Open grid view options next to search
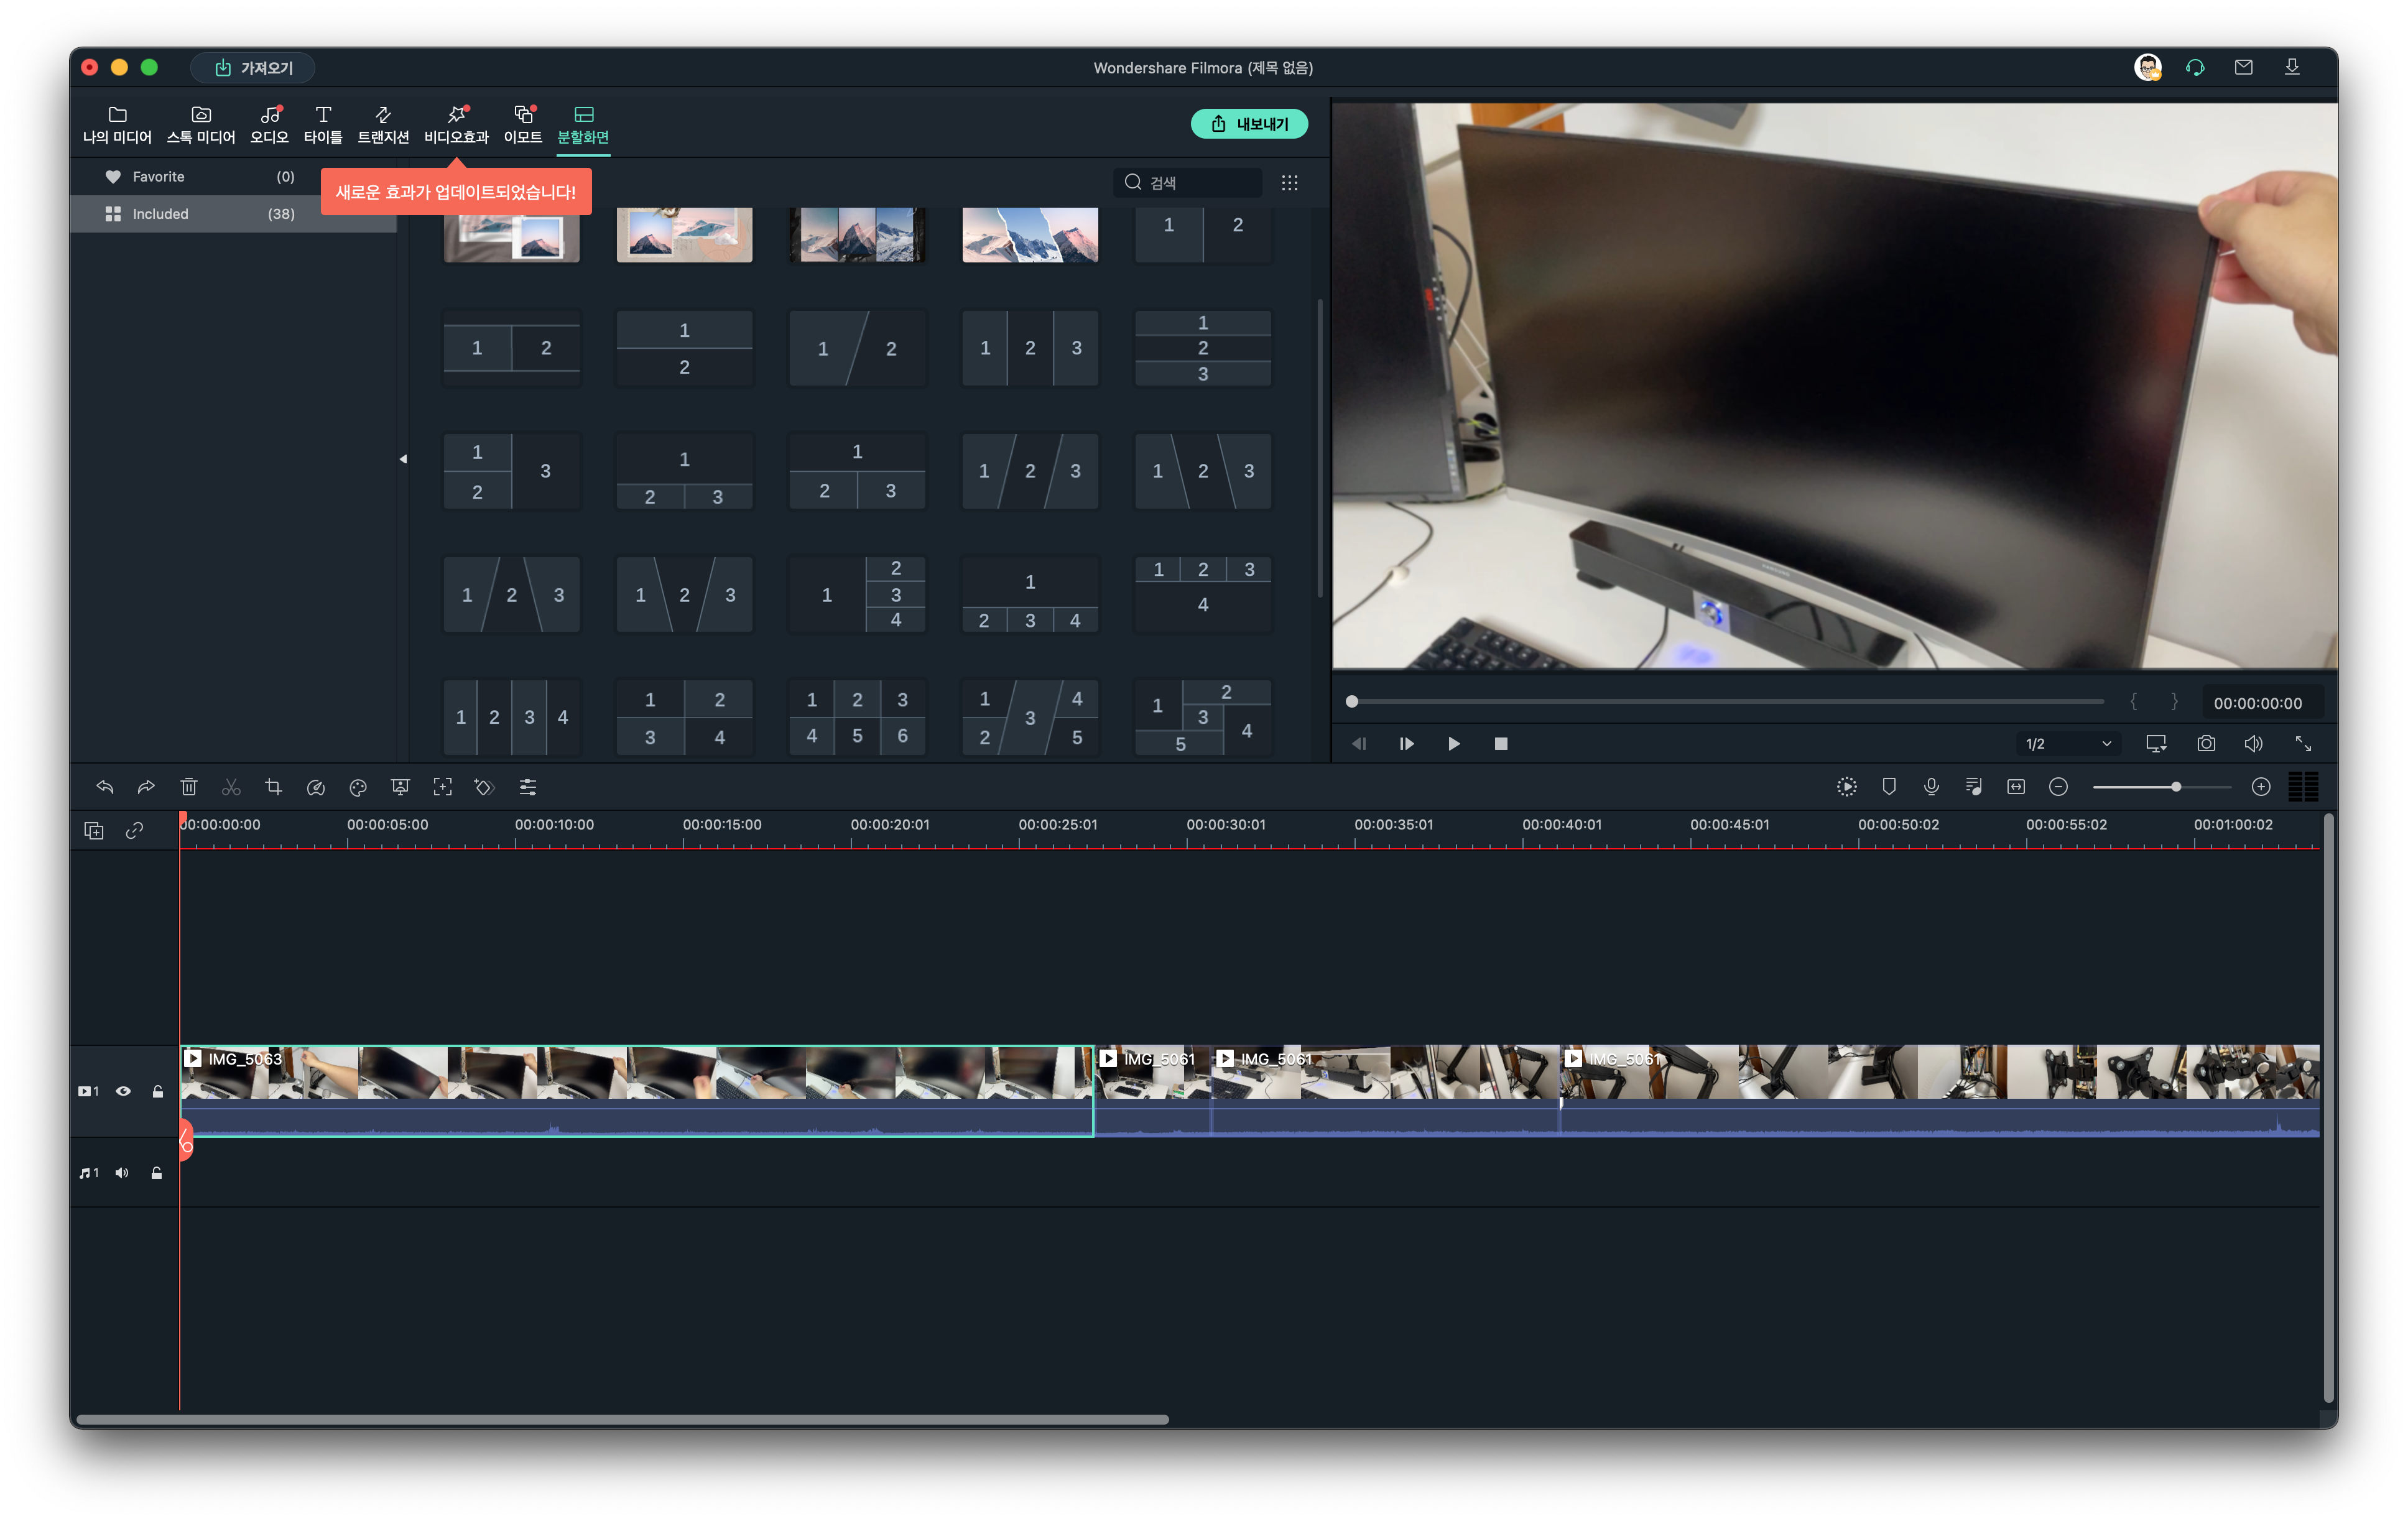 1289,182
